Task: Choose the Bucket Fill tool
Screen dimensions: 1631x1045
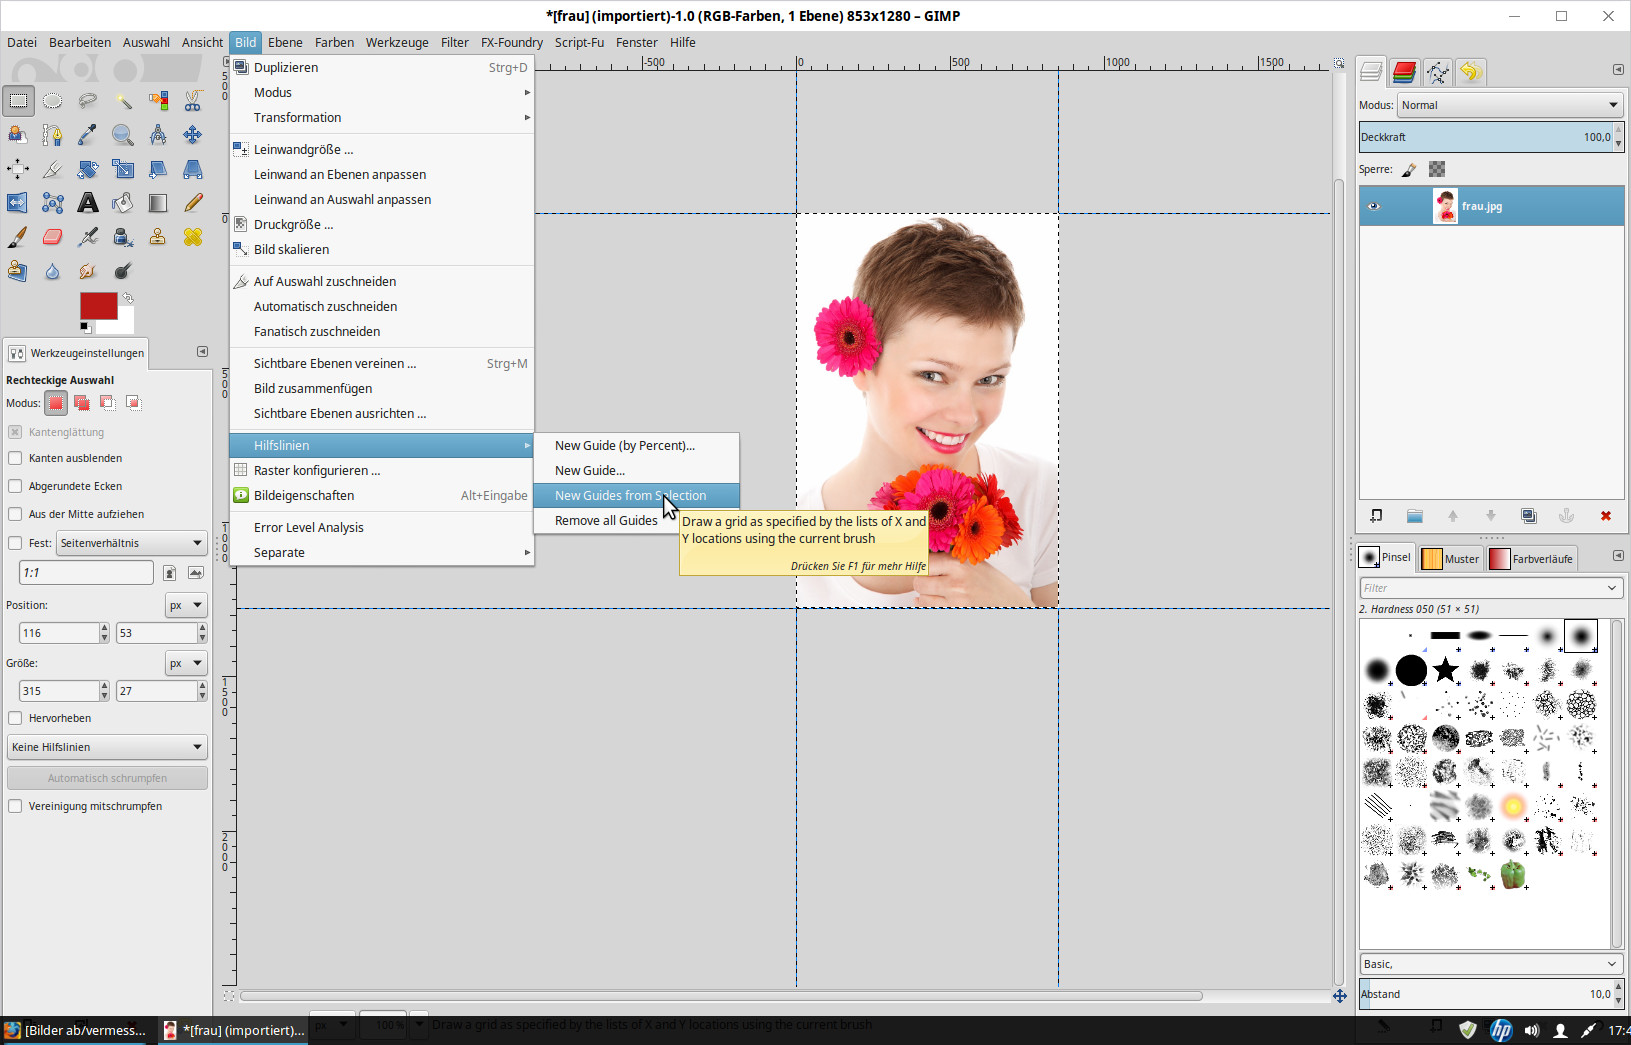Action: point(123,203)
